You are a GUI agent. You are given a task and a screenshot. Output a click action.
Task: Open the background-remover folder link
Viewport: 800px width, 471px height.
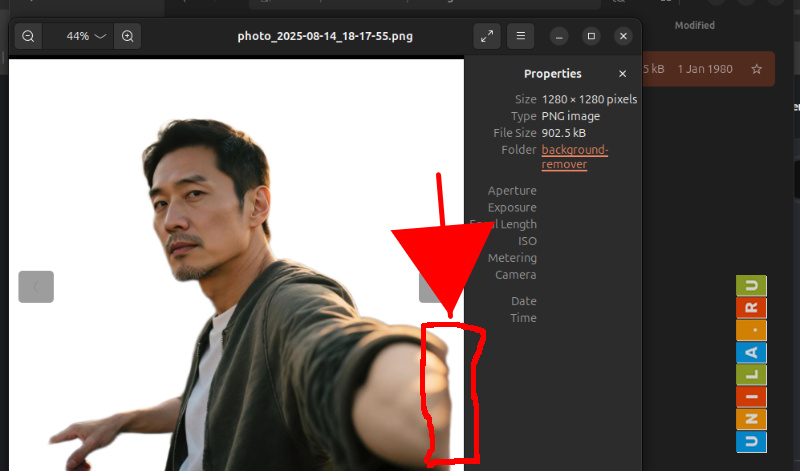tap(574, 157)
